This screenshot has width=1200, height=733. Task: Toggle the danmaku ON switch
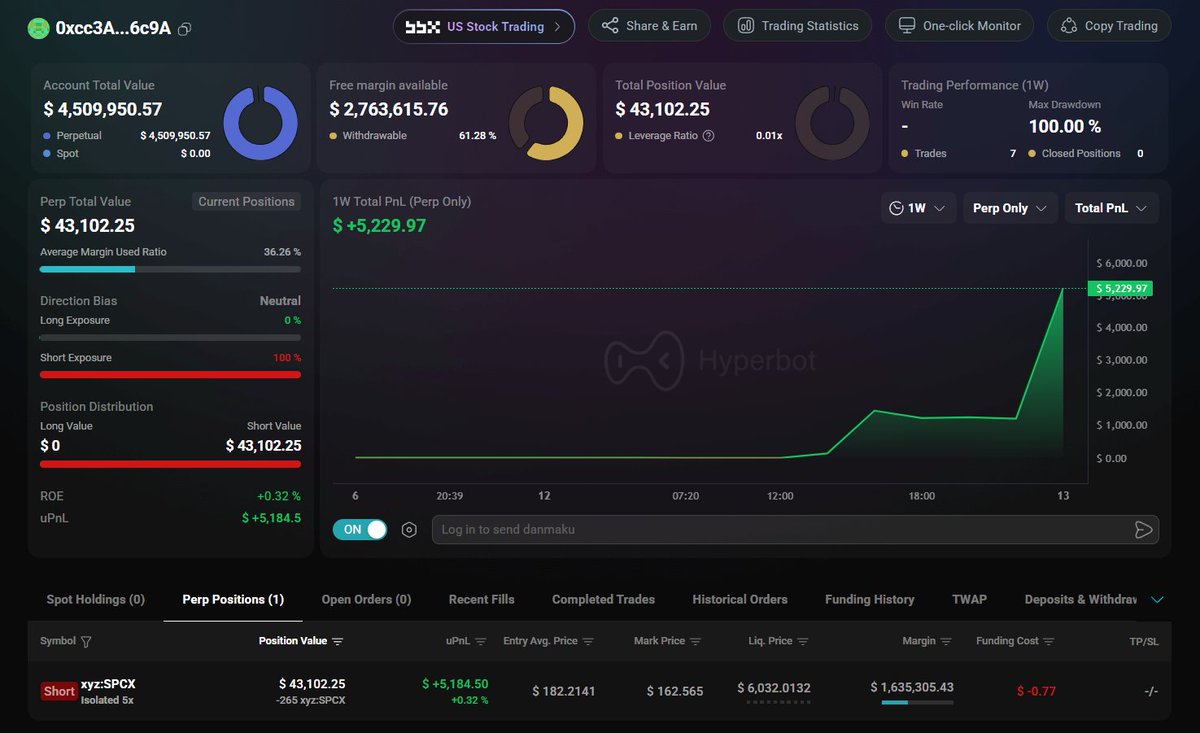pyautogui.click(x=360, y=530)
